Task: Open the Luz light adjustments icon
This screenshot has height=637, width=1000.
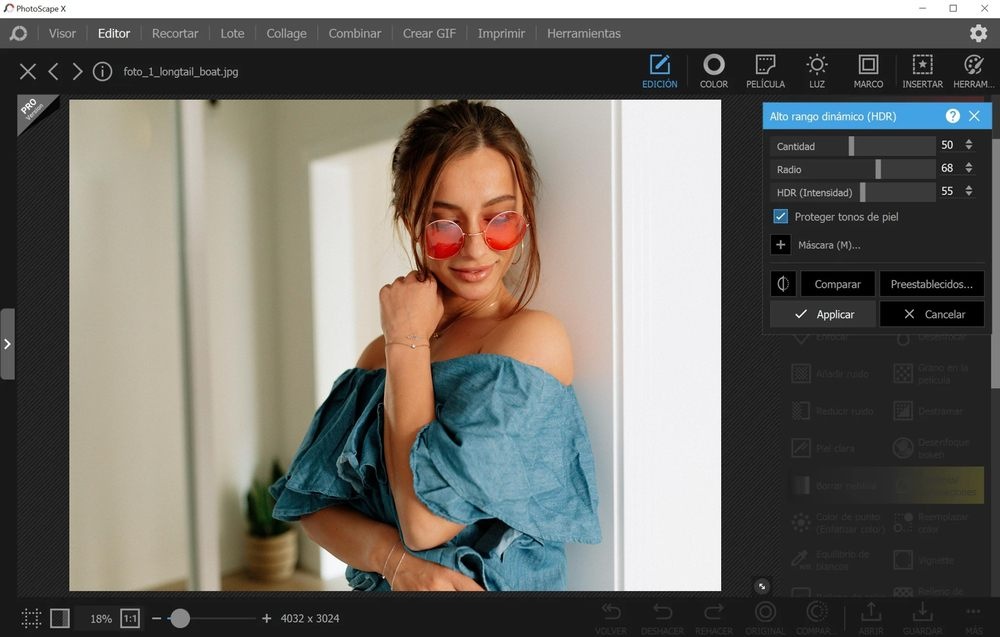Action: pos(817,66)
